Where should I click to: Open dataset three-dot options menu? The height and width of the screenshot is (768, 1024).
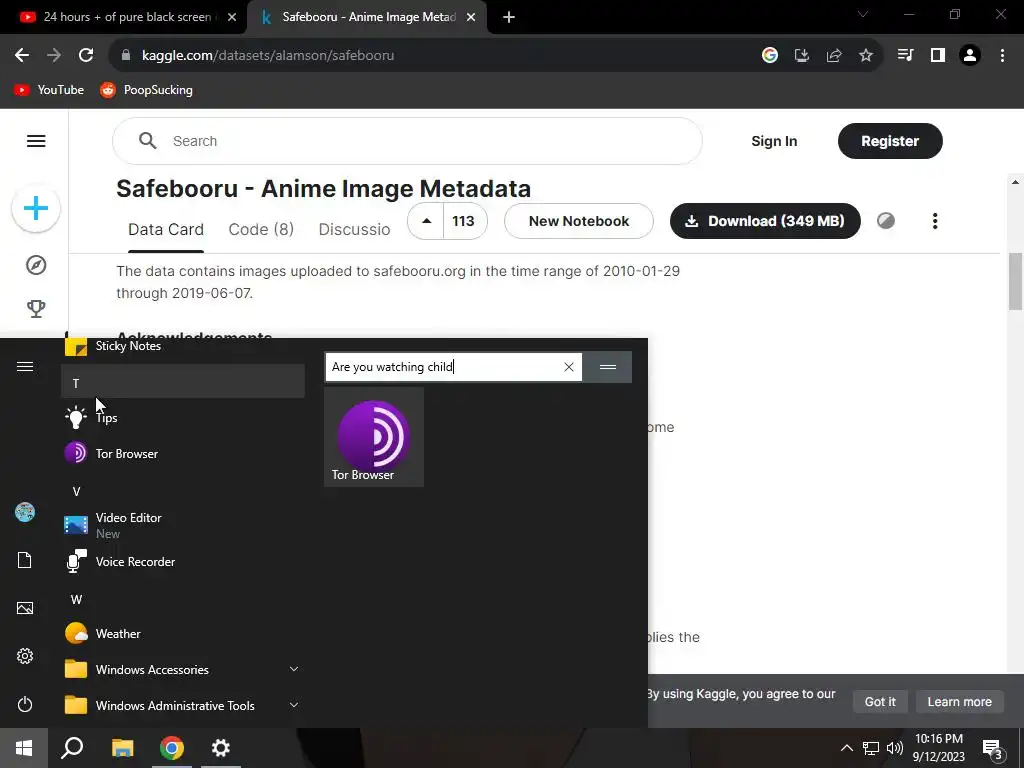[x=935, y=221]
